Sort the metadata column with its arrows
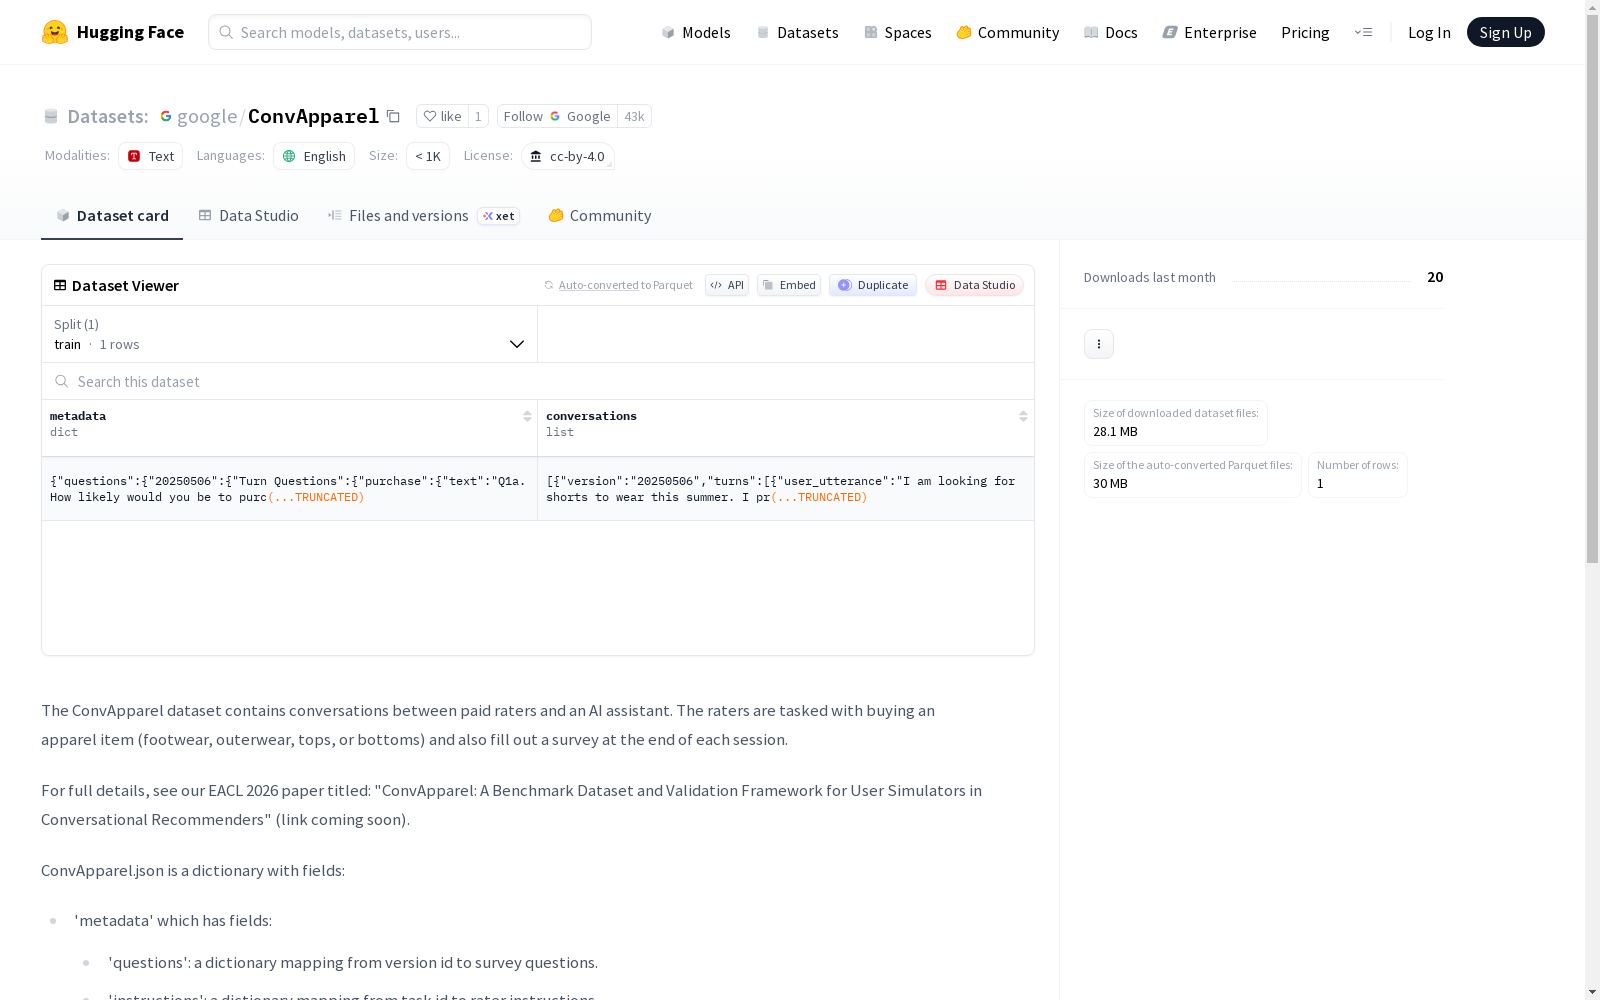The image size is (1600, 1000). point(527,416)
